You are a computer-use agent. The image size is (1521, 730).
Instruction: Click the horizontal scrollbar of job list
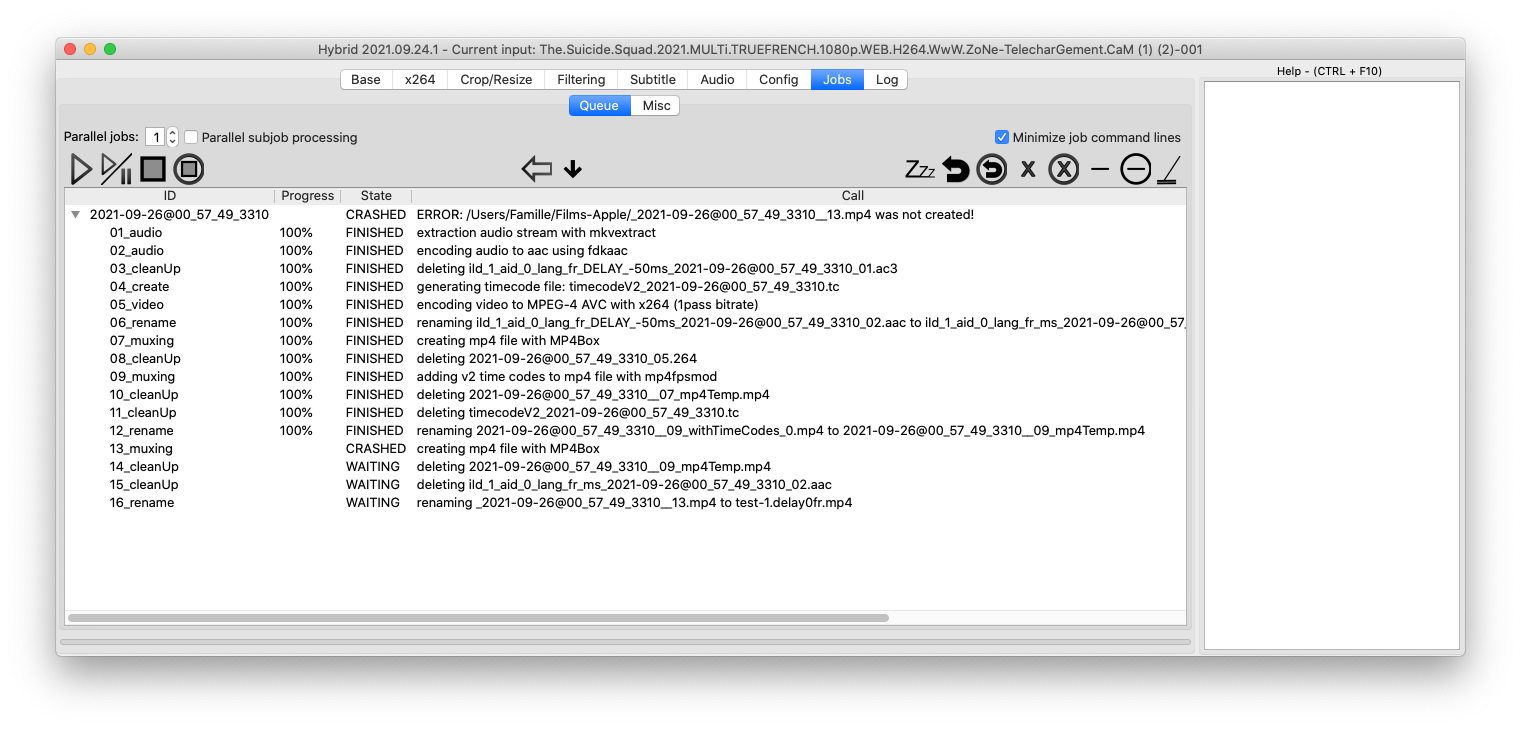478,618
